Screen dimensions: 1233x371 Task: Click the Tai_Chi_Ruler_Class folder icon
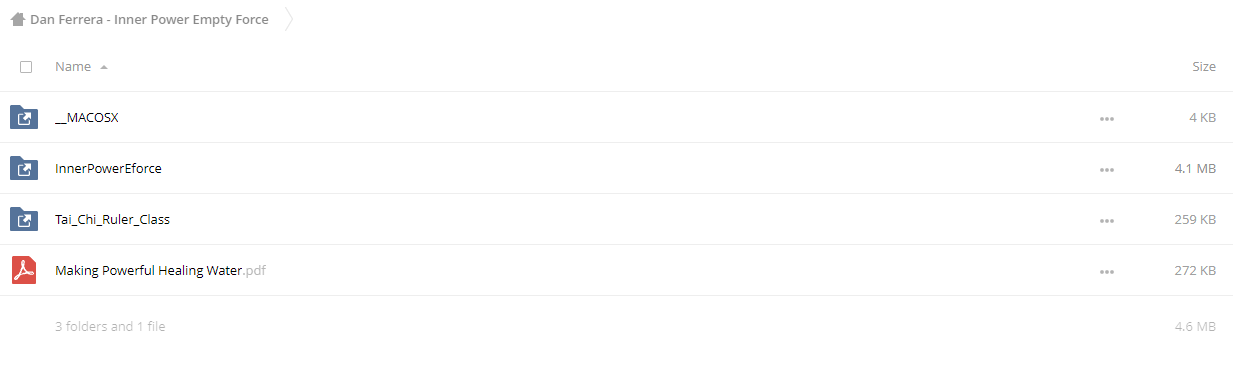click(x=24, y=219)
